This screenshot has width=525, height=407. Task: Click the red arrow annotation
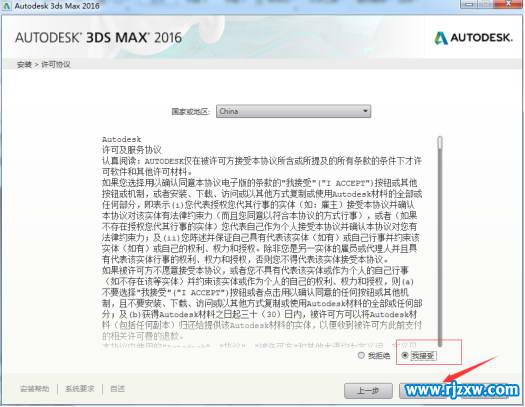click(470, 370)
